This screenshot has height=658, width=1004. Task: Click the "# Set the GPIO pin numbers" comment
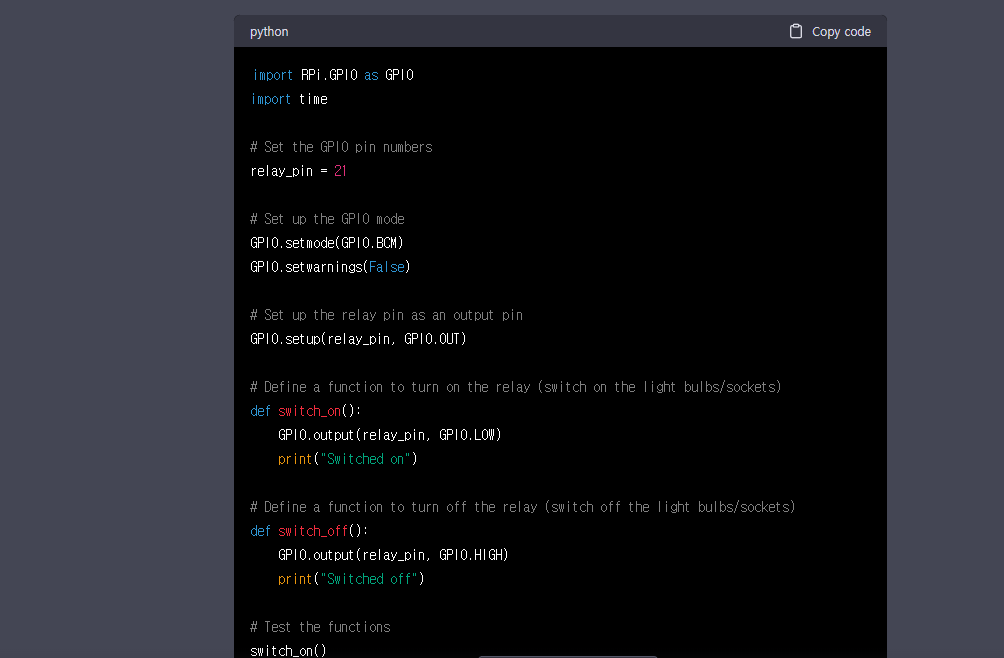coord(341,147)
